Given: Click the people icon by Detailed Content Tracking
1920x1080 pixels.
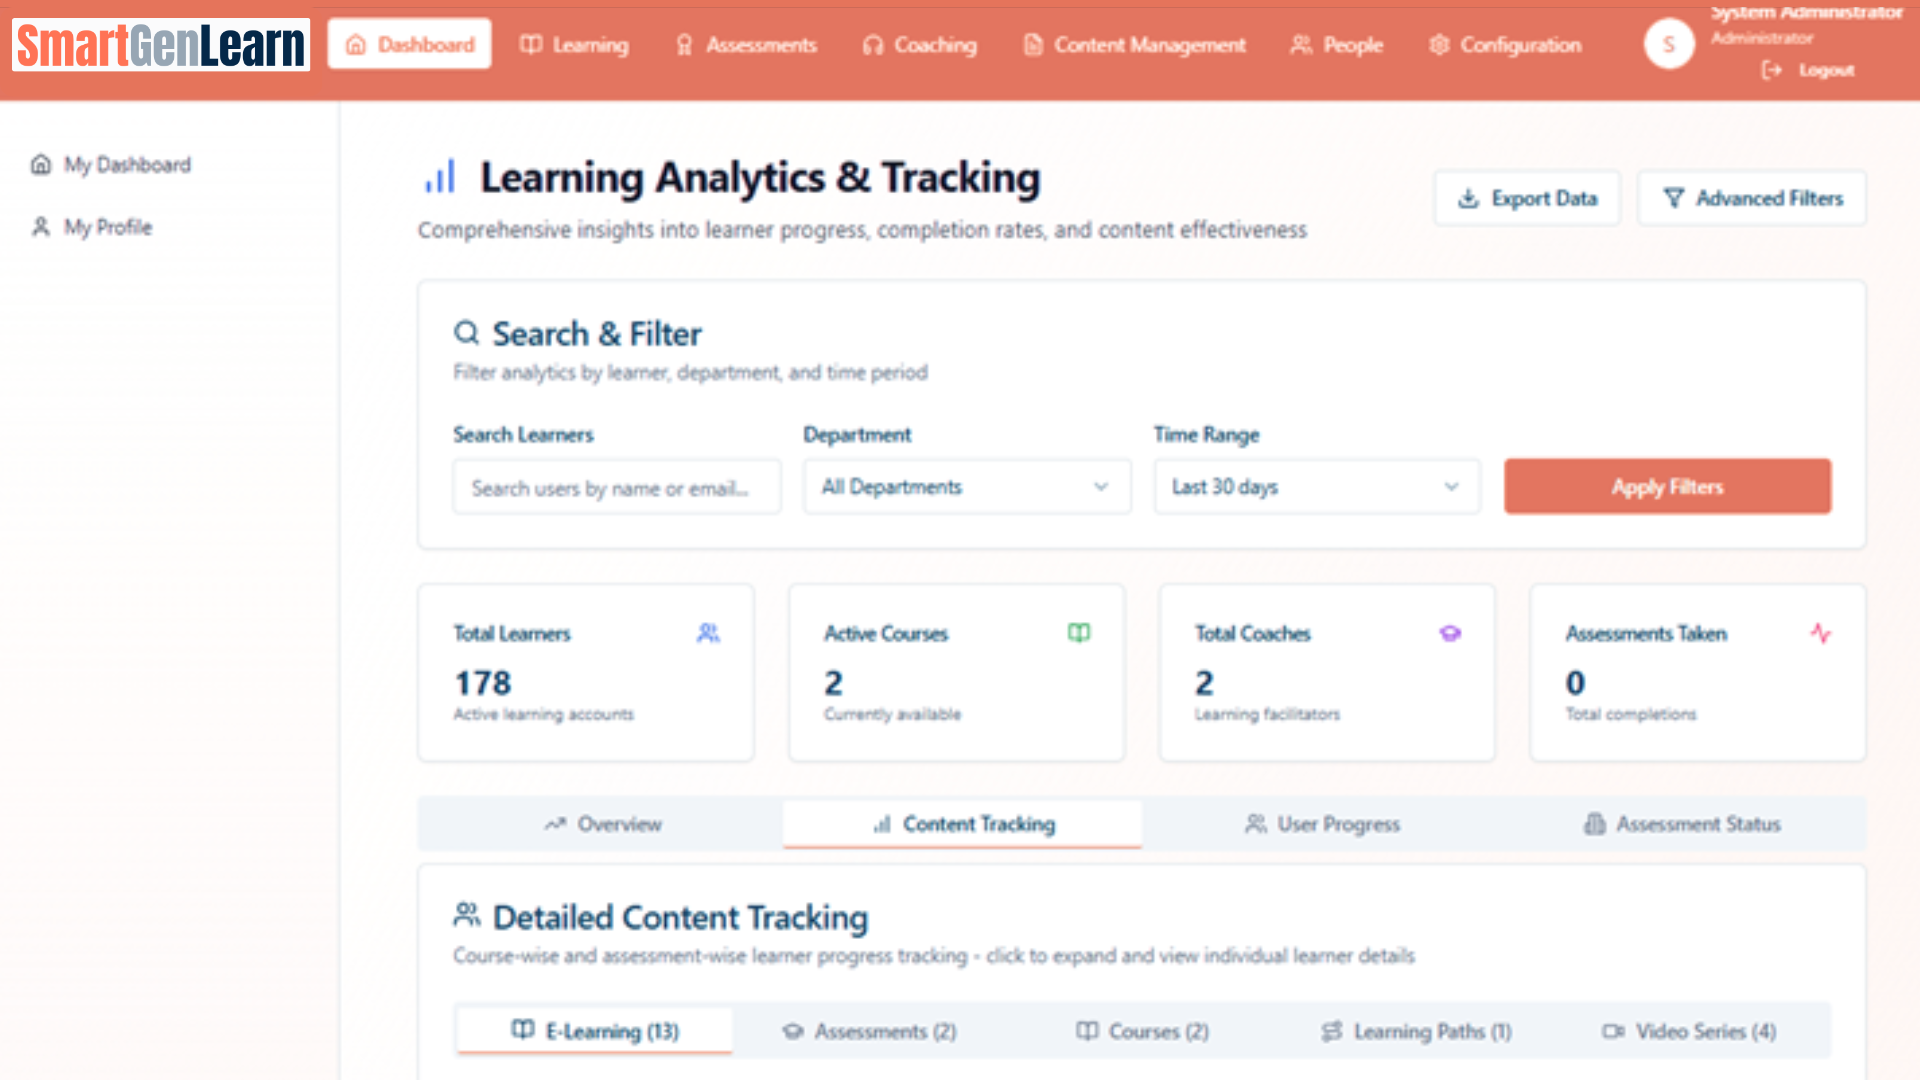Looking at the screenshot, I should (x=467, y=914).
